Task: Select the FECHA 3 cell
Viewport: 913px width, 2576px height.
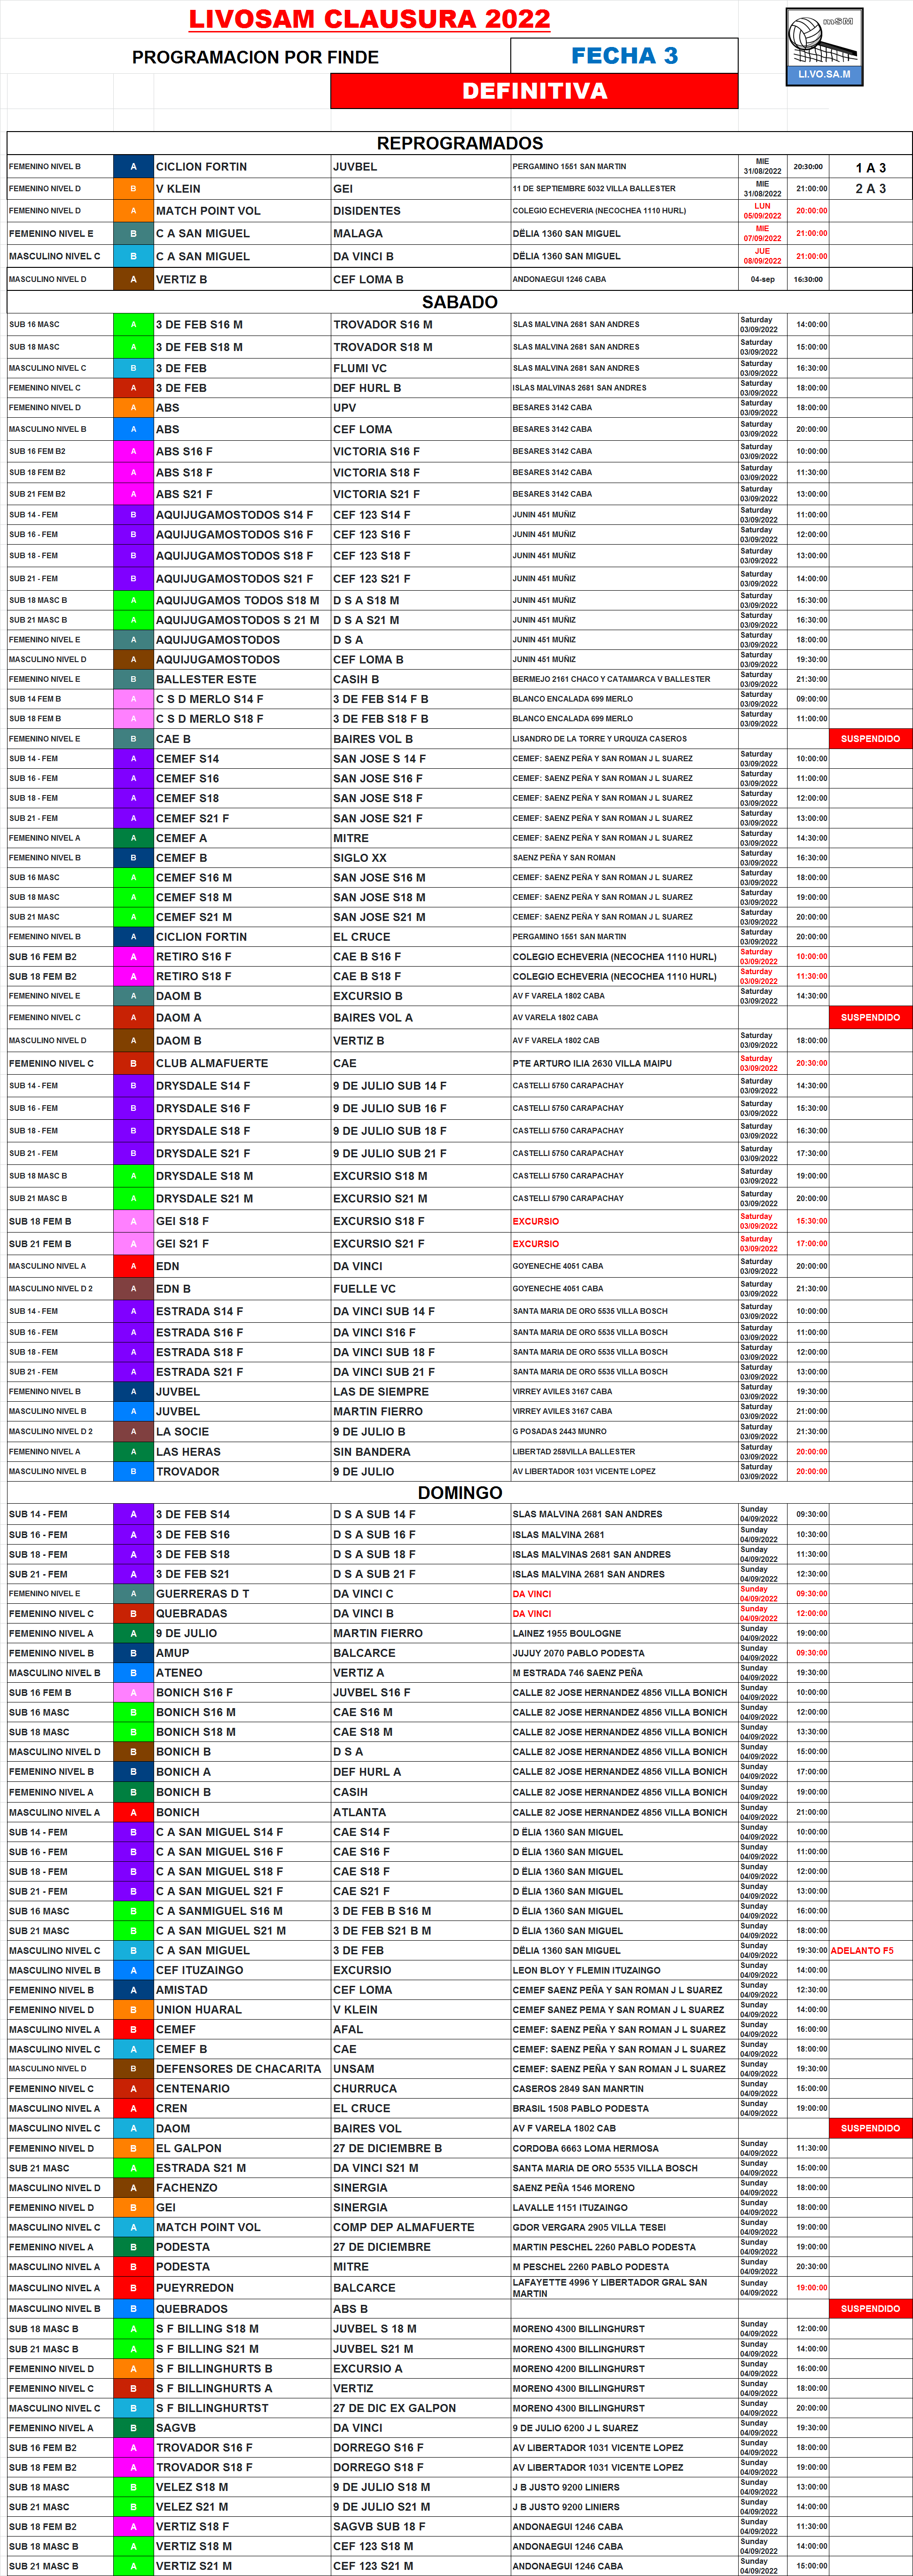Action: pos(624,56)
